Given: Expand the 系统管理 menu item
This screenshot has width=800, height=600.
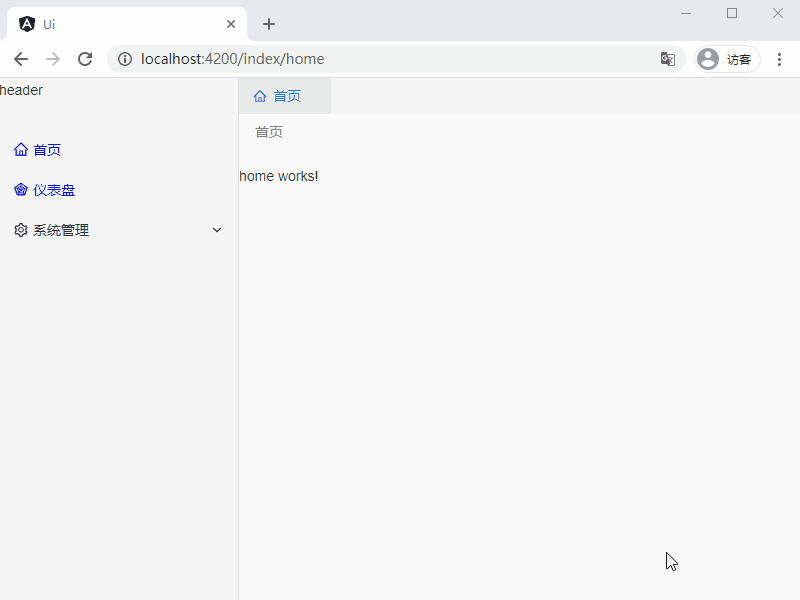Looking at the screenshot, I should click(x=61, y=230).
